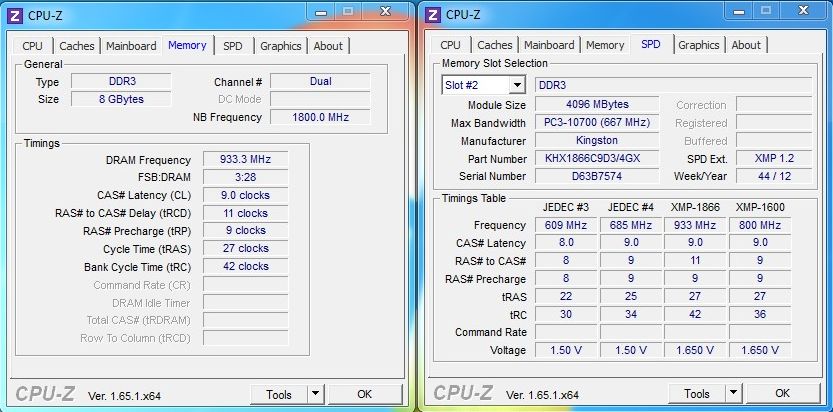833x412 pixels.
Task: Minimize the CPU-Z window showing Memory timings
Action: 321,11
